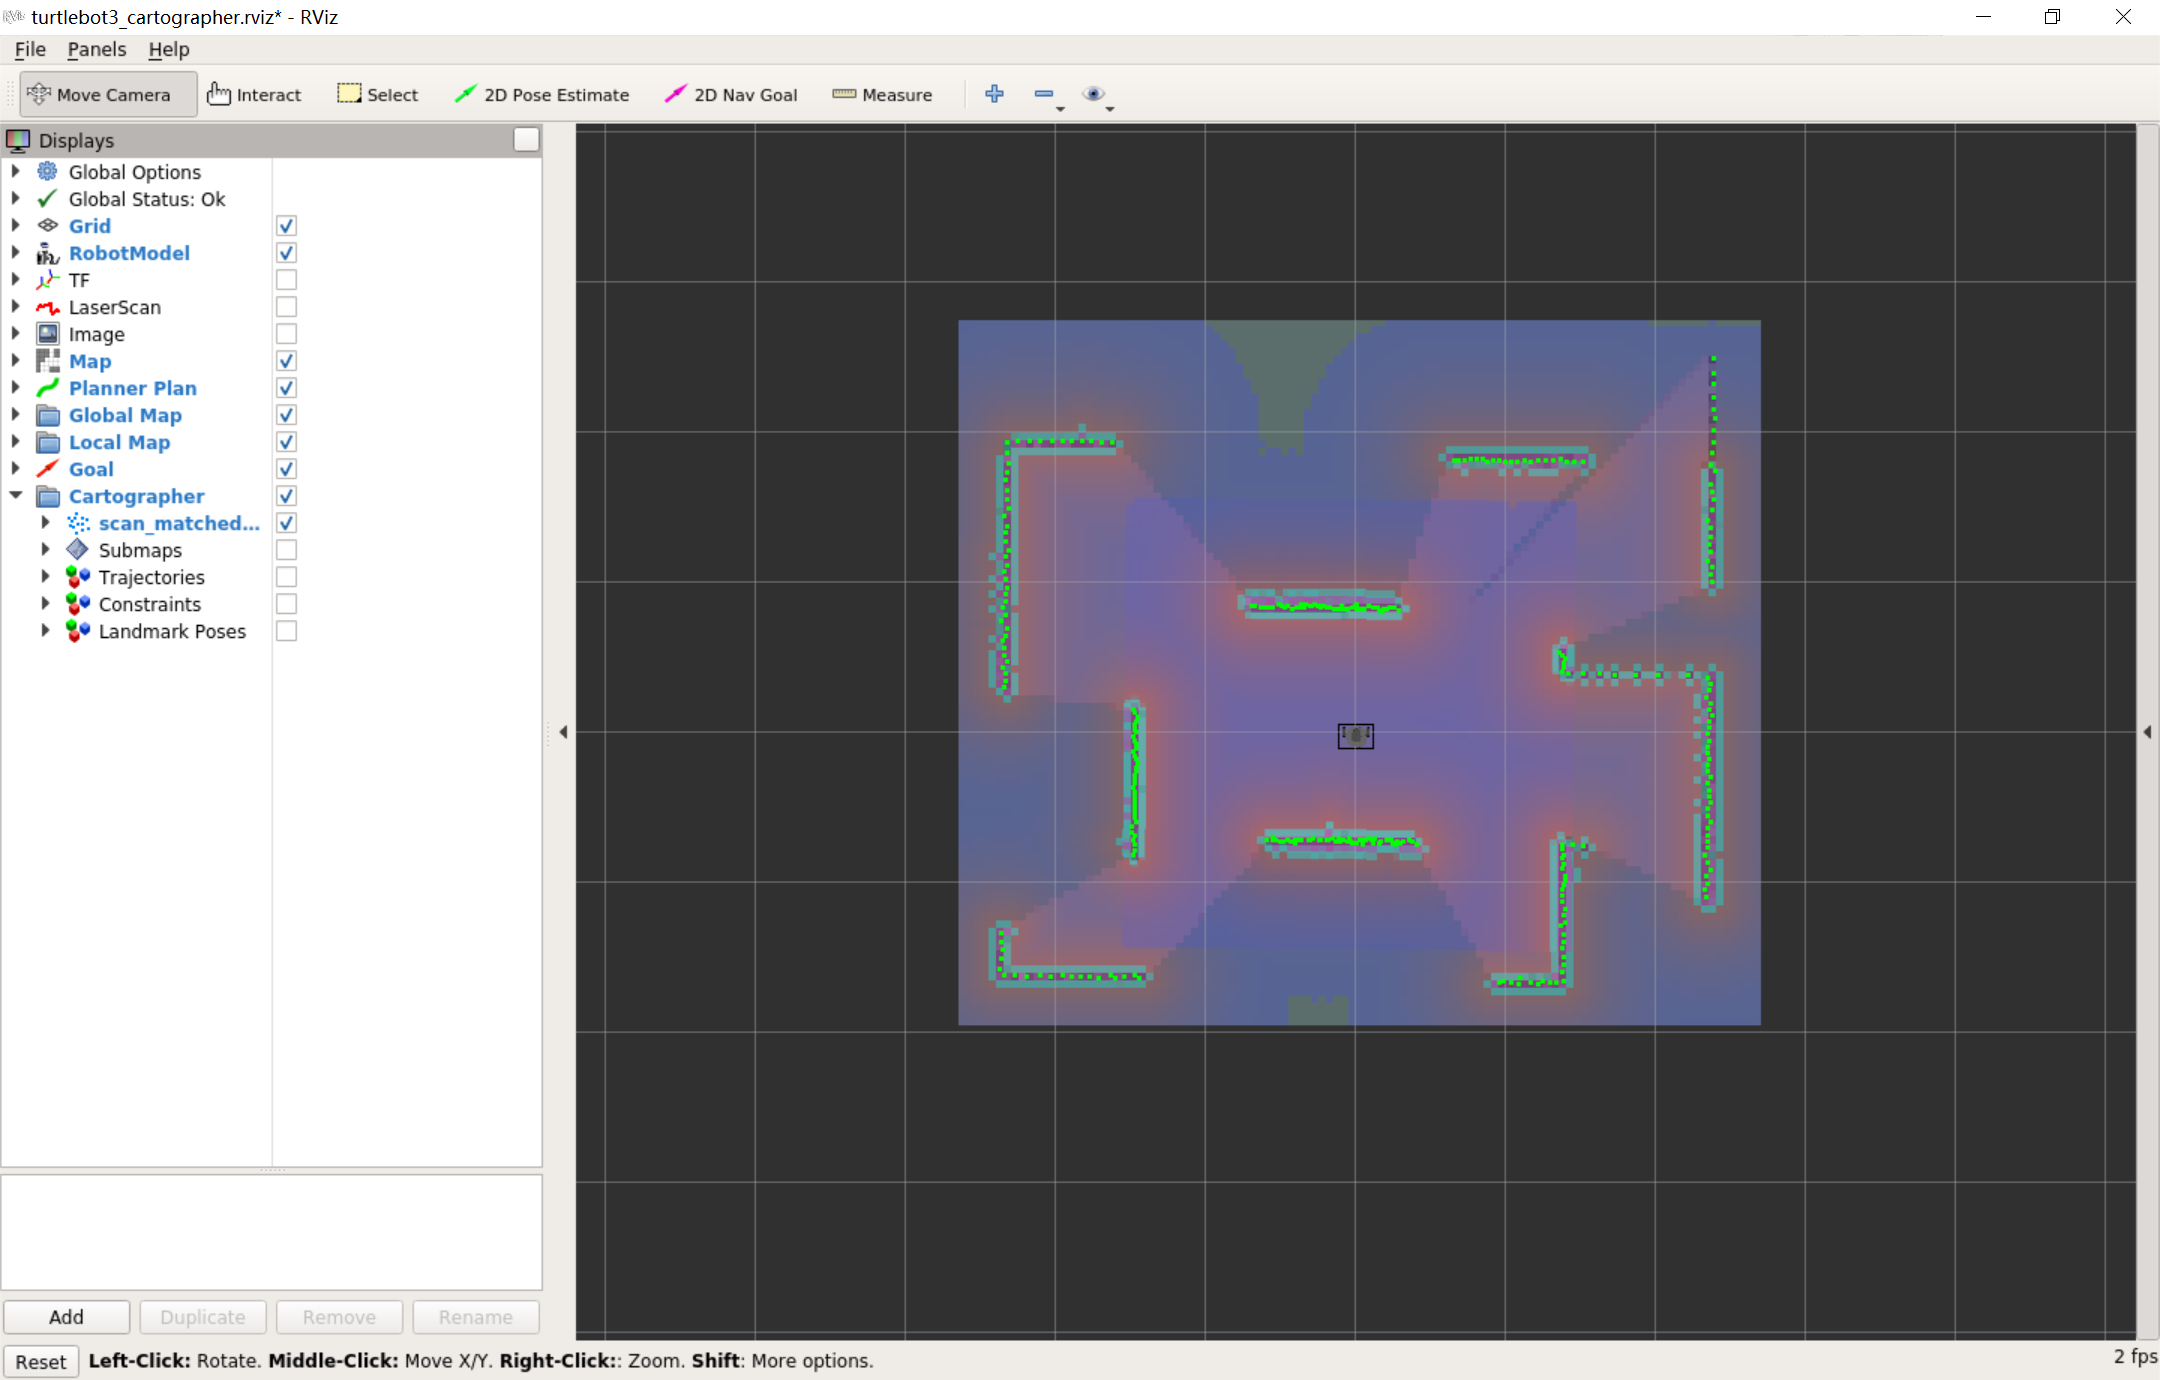The width and height of the screenshot is (2160, 1380).
Task: Choose the 2D Pose Estimate tool
Action: click(542, 95)
